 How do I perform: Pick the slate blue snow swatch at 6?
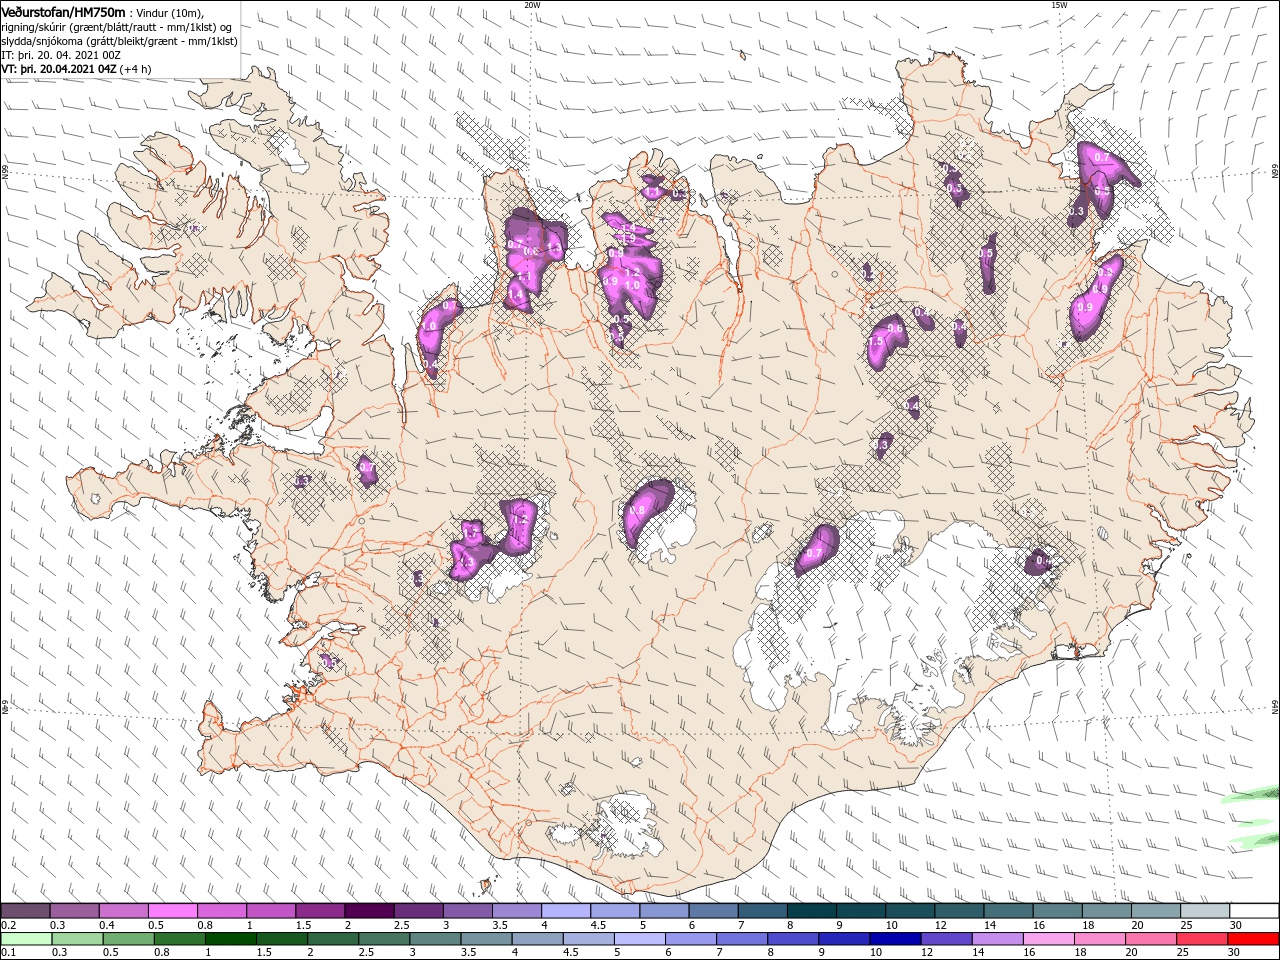tap(713, 912)
